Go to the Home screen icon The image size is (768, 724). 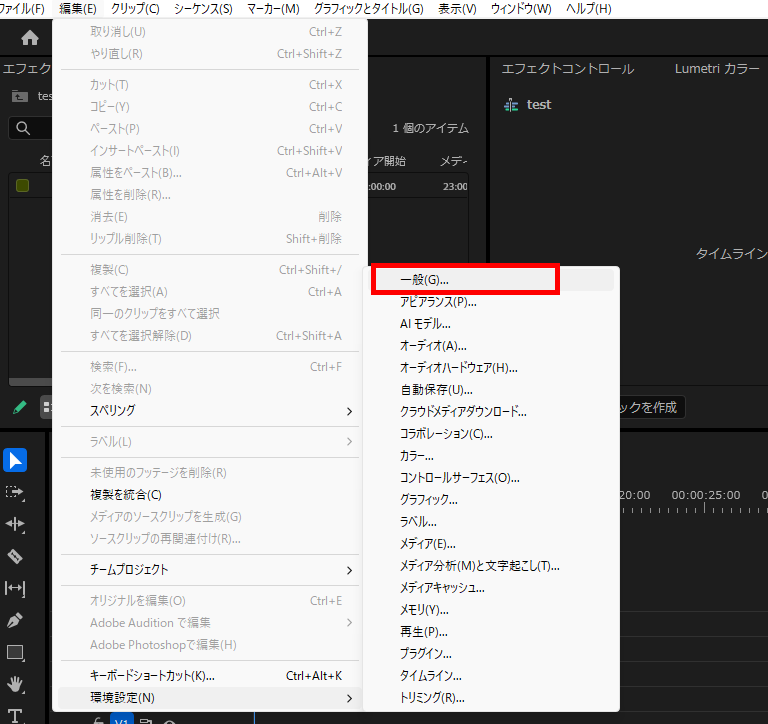[x=30, y=37]
